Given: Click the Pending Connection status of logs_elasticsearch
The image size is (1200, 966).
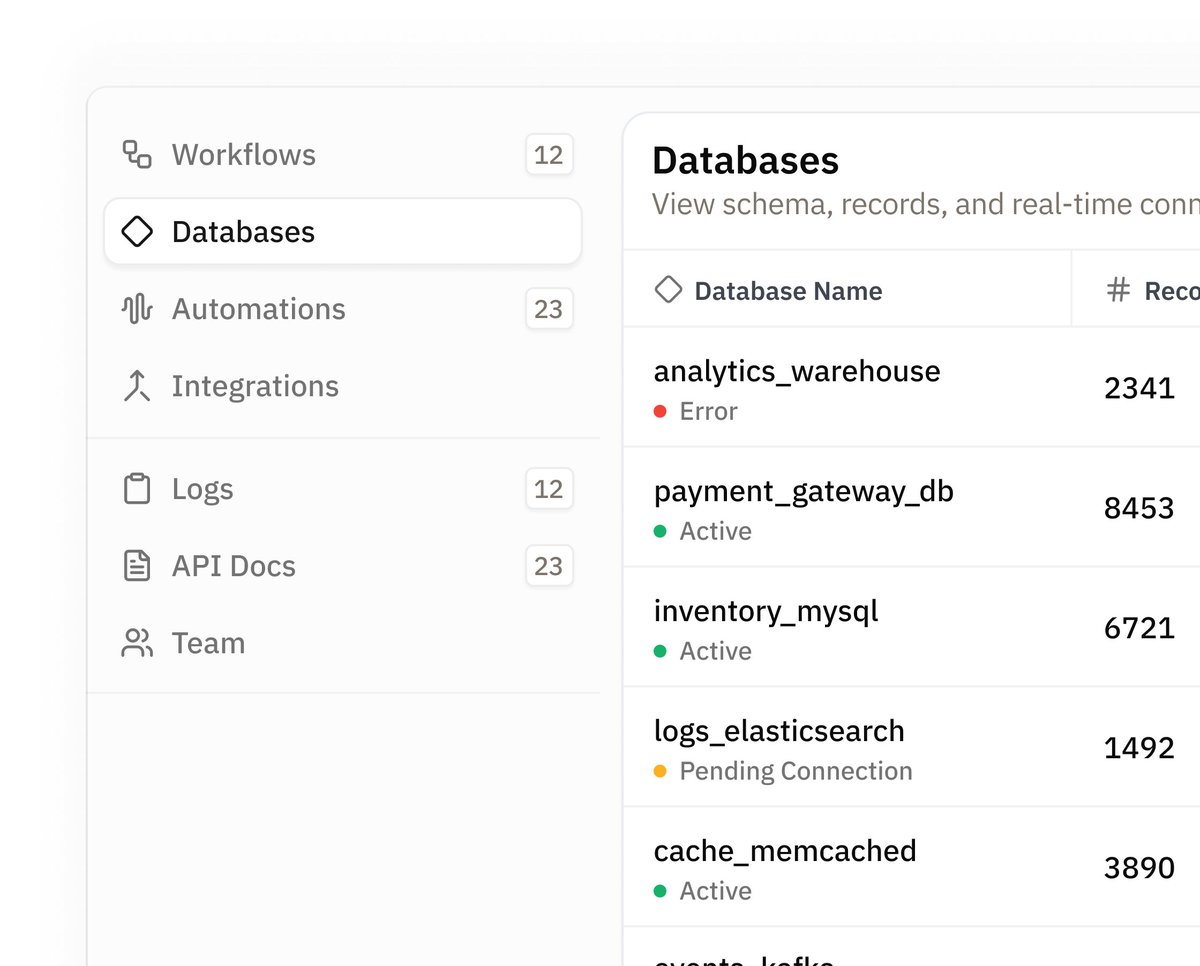Looking at the screenshot, I should click(x=795, y=771).
